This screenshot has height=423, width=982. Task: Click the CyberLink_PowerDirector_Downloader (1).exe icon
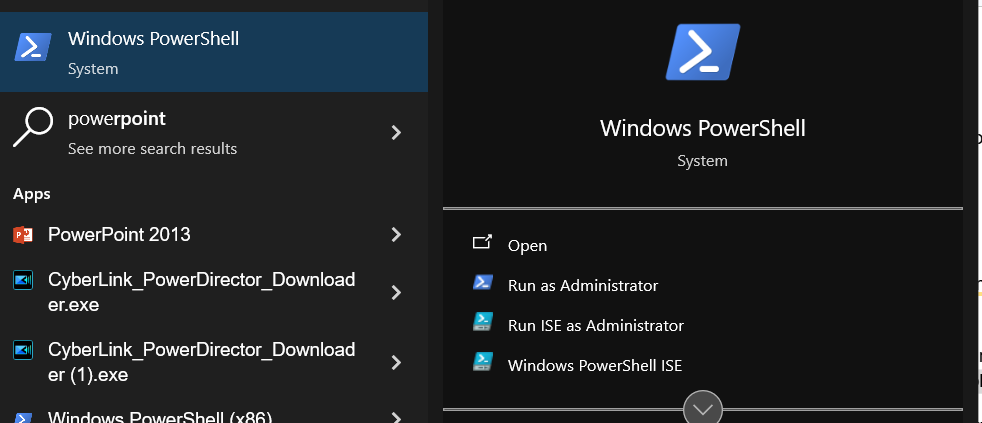click(x=23, y=350)
